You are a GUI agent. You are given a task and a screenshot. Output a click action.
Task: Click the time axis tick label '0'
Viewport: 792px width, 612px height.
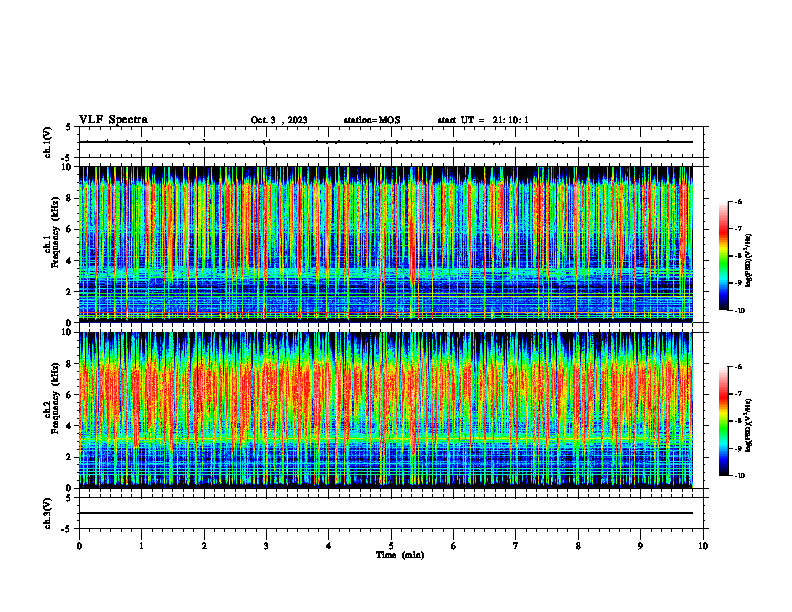tap(79, 546)
